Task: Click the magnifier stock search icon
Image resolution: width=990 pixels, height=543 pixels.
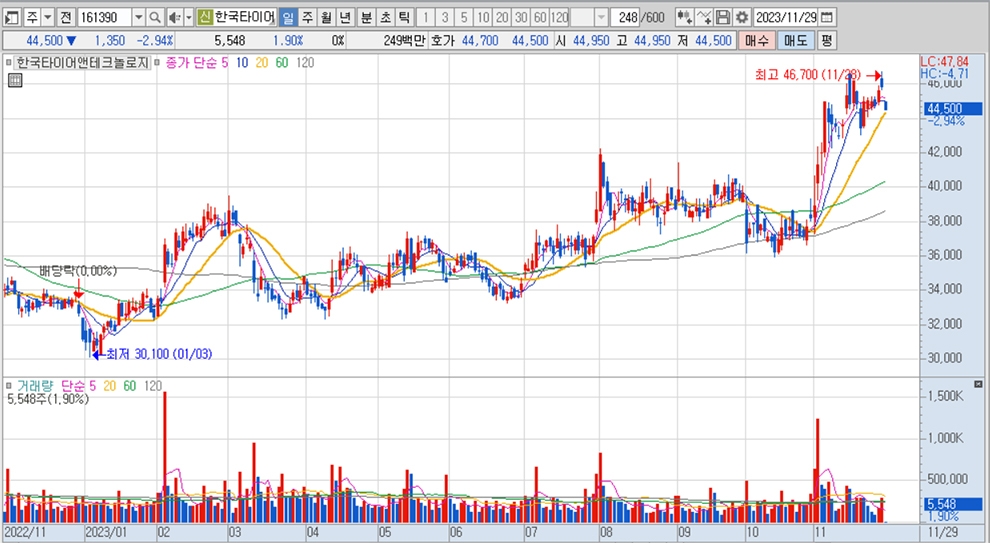Action: pos(155,17)
